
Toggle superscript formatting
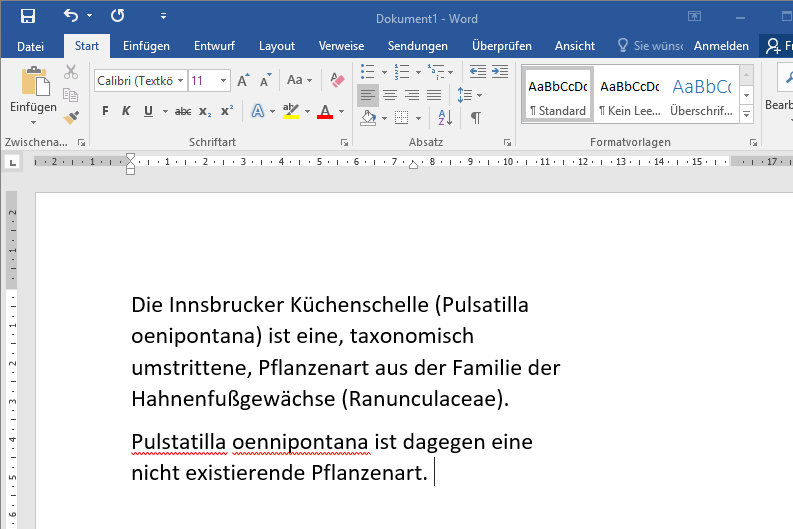pyautogui.click(x=227, y=111)
